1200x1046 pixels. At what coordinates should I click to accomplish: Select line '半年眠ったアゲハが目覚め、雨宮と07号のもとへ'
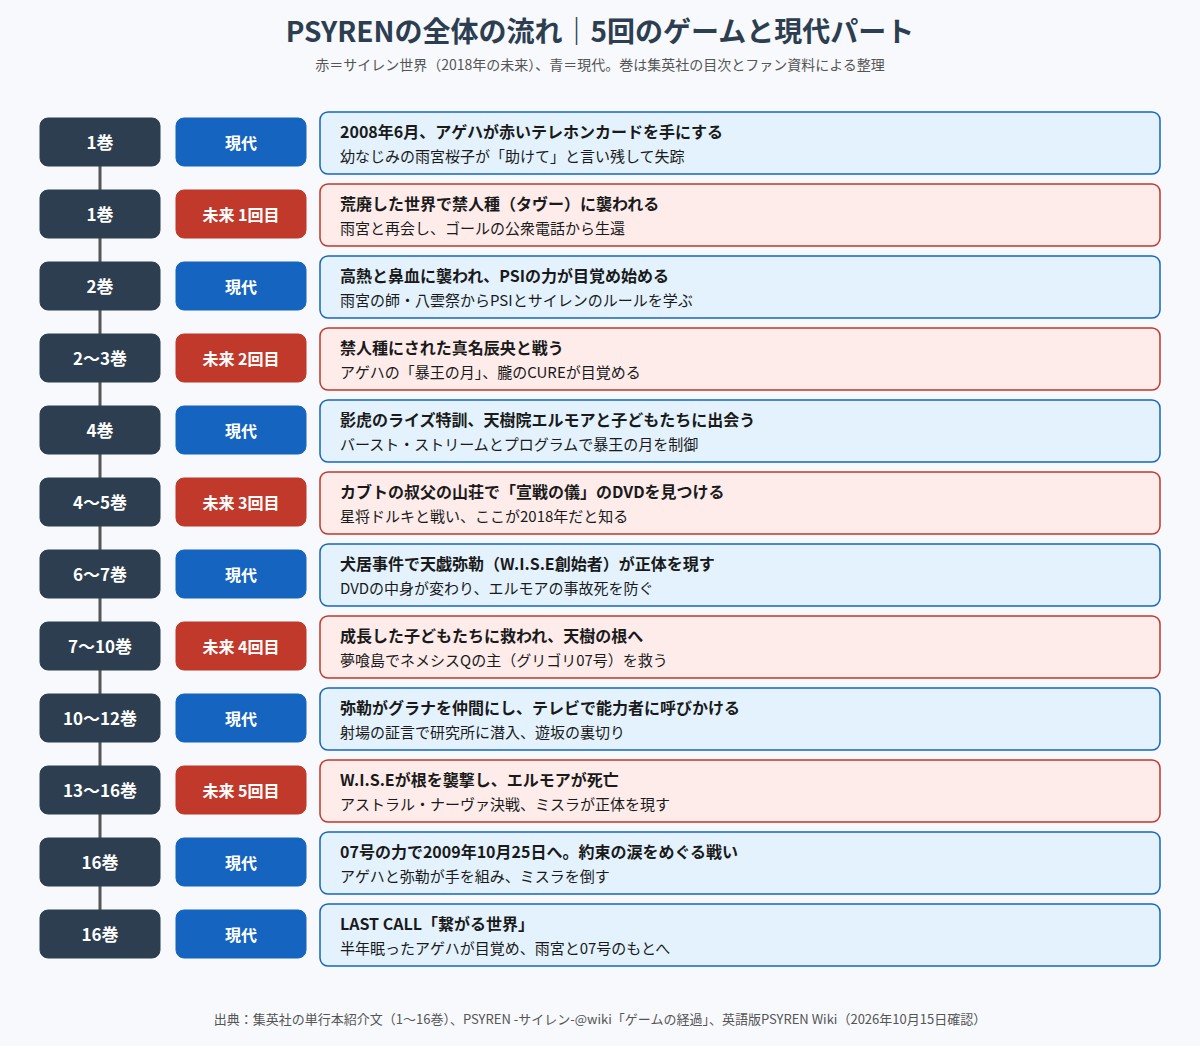[x=505, y=948]
